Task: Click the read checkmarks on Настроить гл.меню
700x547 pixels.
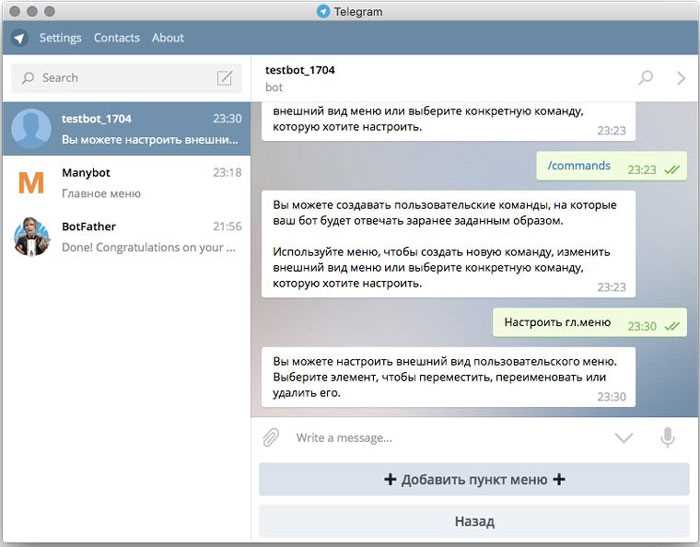Action: point(672,326)
